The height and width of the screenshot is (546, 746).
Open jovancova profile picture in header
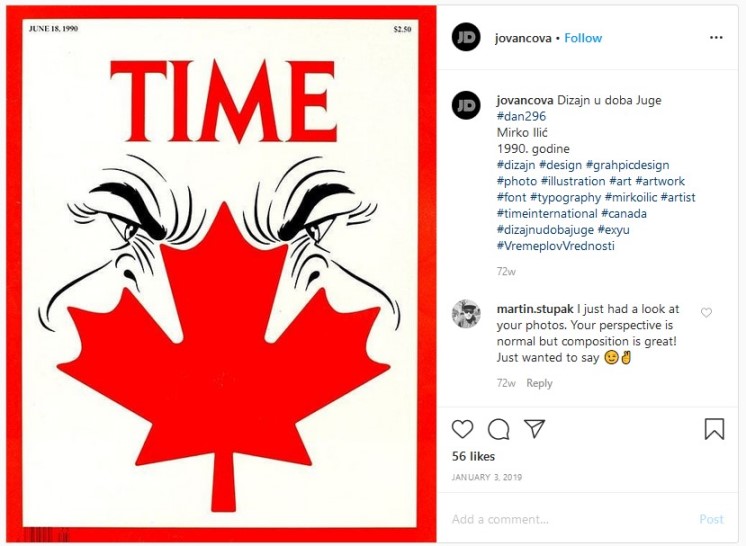coord(466,37)
